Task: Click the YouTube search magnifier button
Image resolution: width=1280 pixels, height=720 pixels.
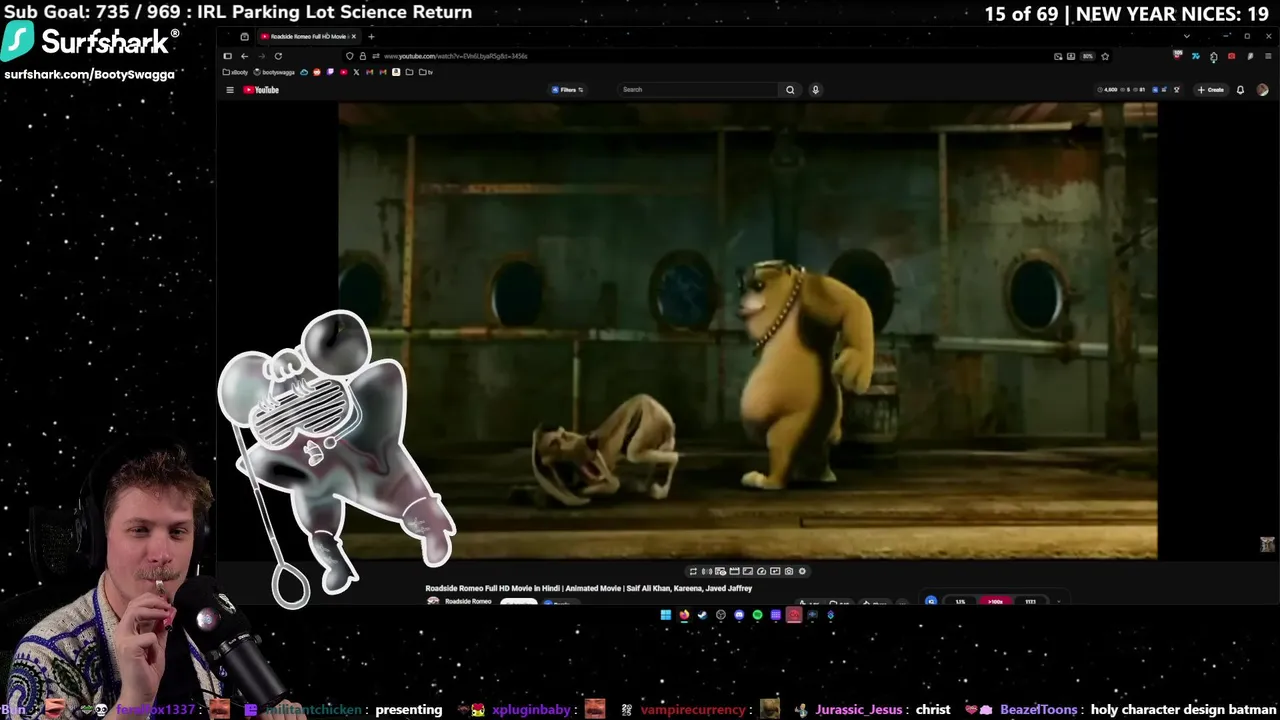Action: point(790,90)
